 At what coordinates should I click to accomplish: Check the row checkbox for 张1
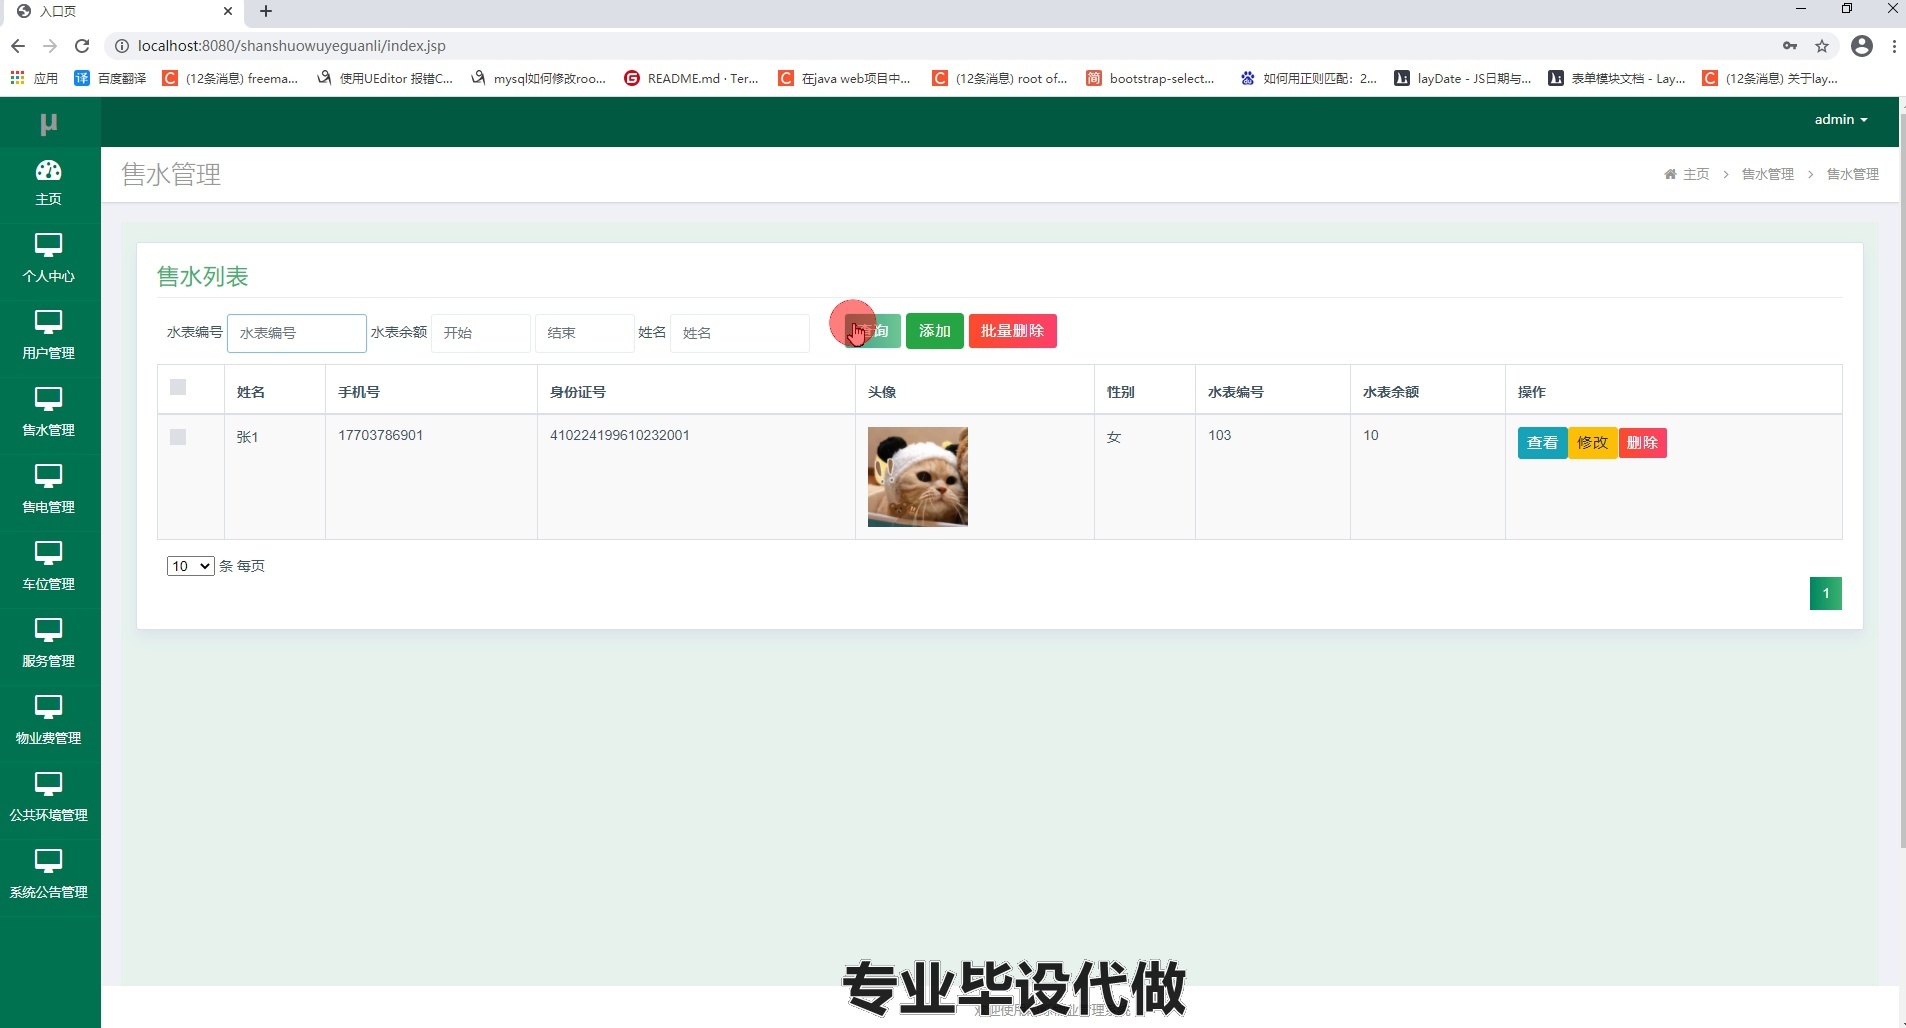pyautogui.click(x=178, y=437)
